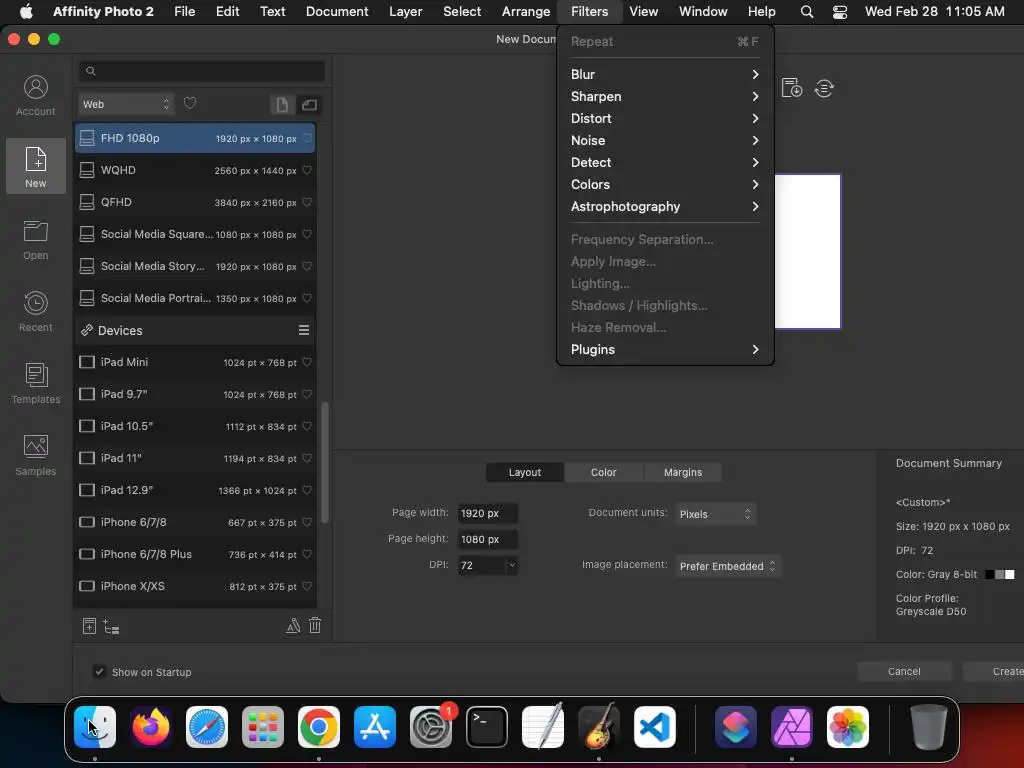Open the Account section in sidebar
Screen dimensions: 1024x768
(x=35, y=96)
